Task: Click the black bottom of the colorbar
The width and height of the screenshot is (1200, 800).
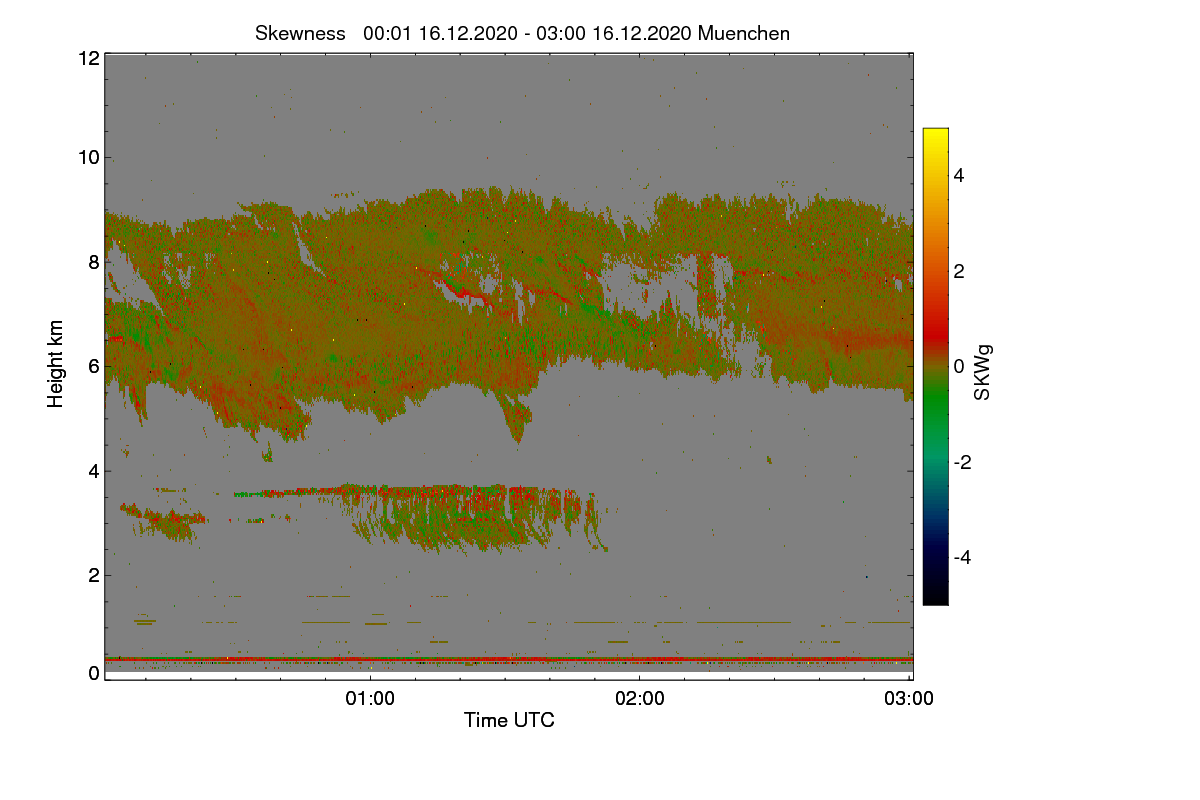Action: [x=935, y=597]
